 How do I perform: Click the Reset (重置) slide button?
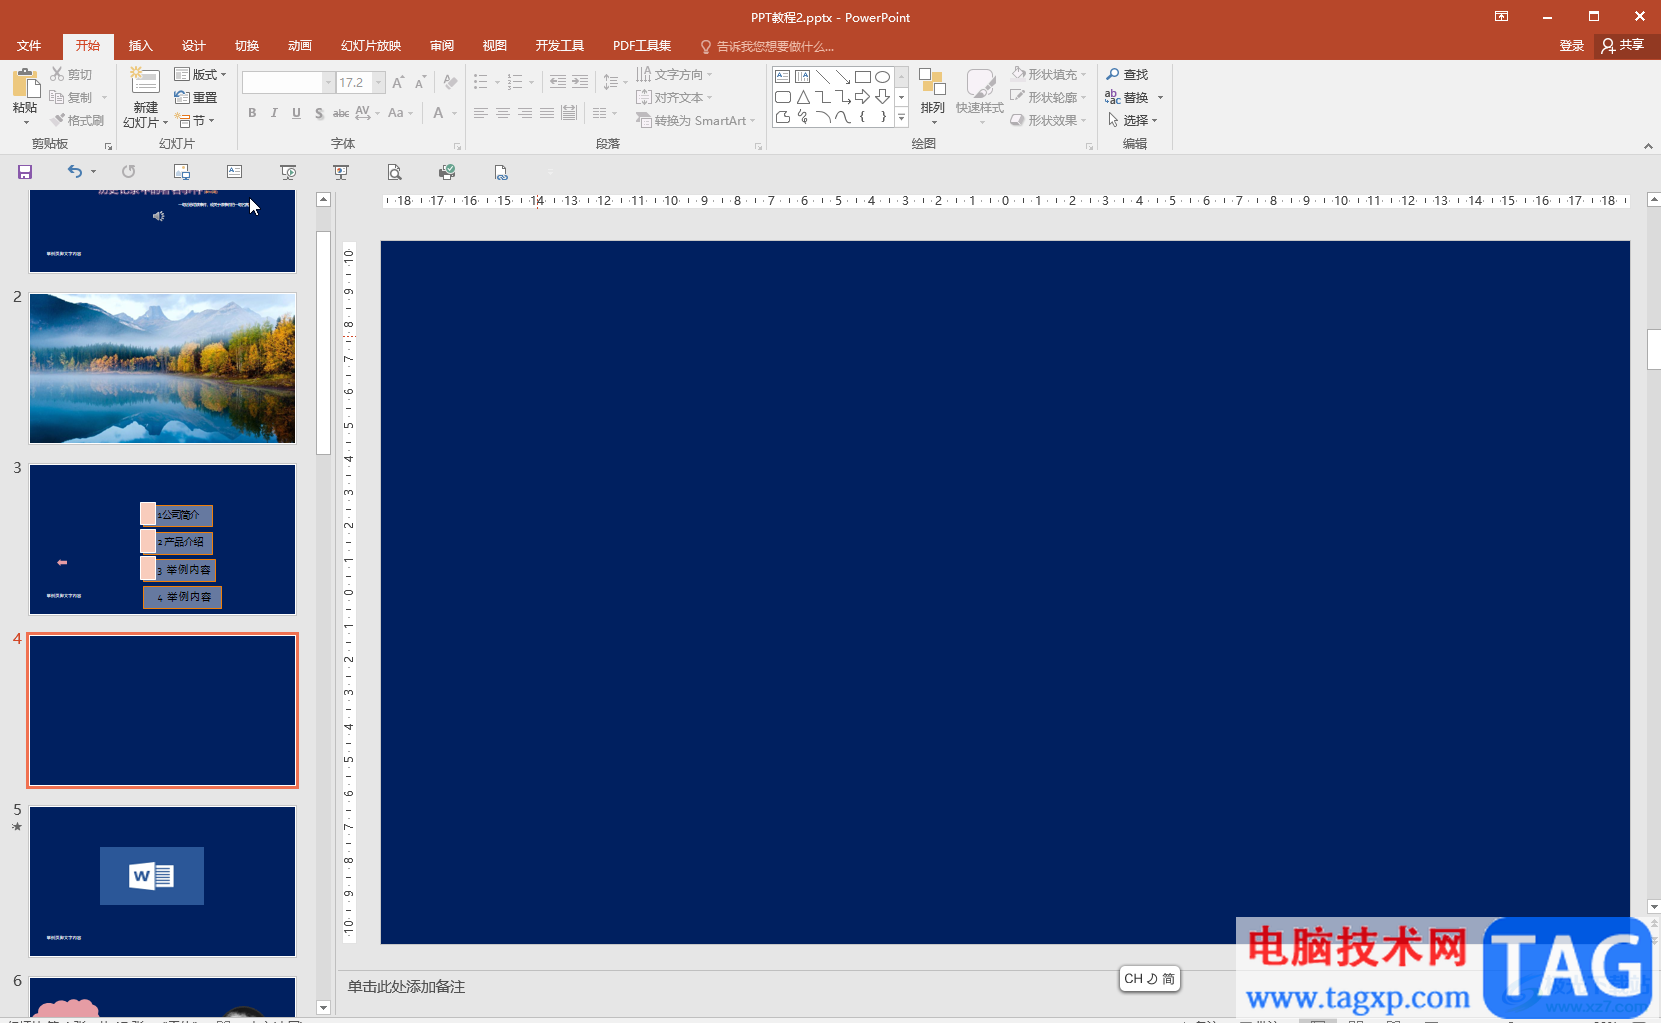point(196,97)
